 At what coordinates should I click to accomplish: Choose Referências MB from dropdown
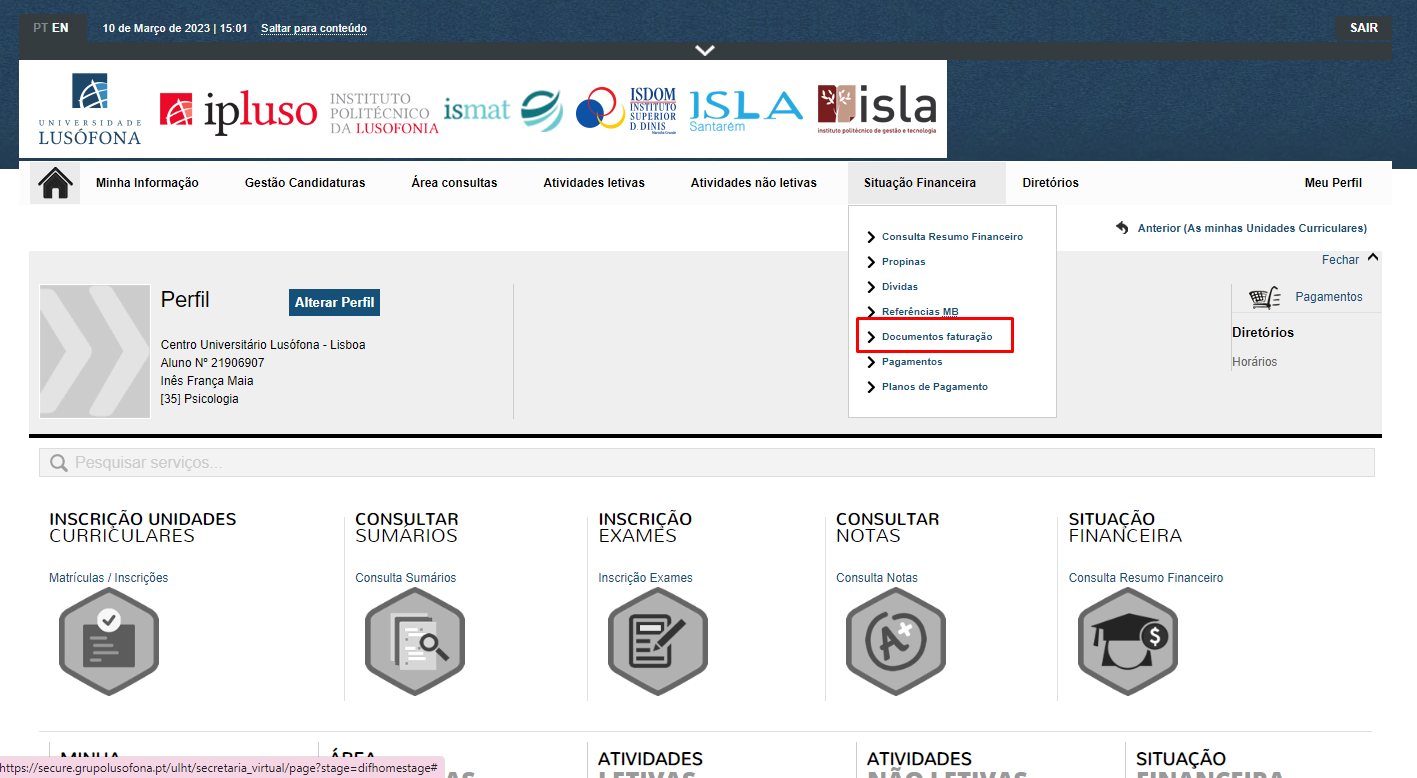(919, 312)
